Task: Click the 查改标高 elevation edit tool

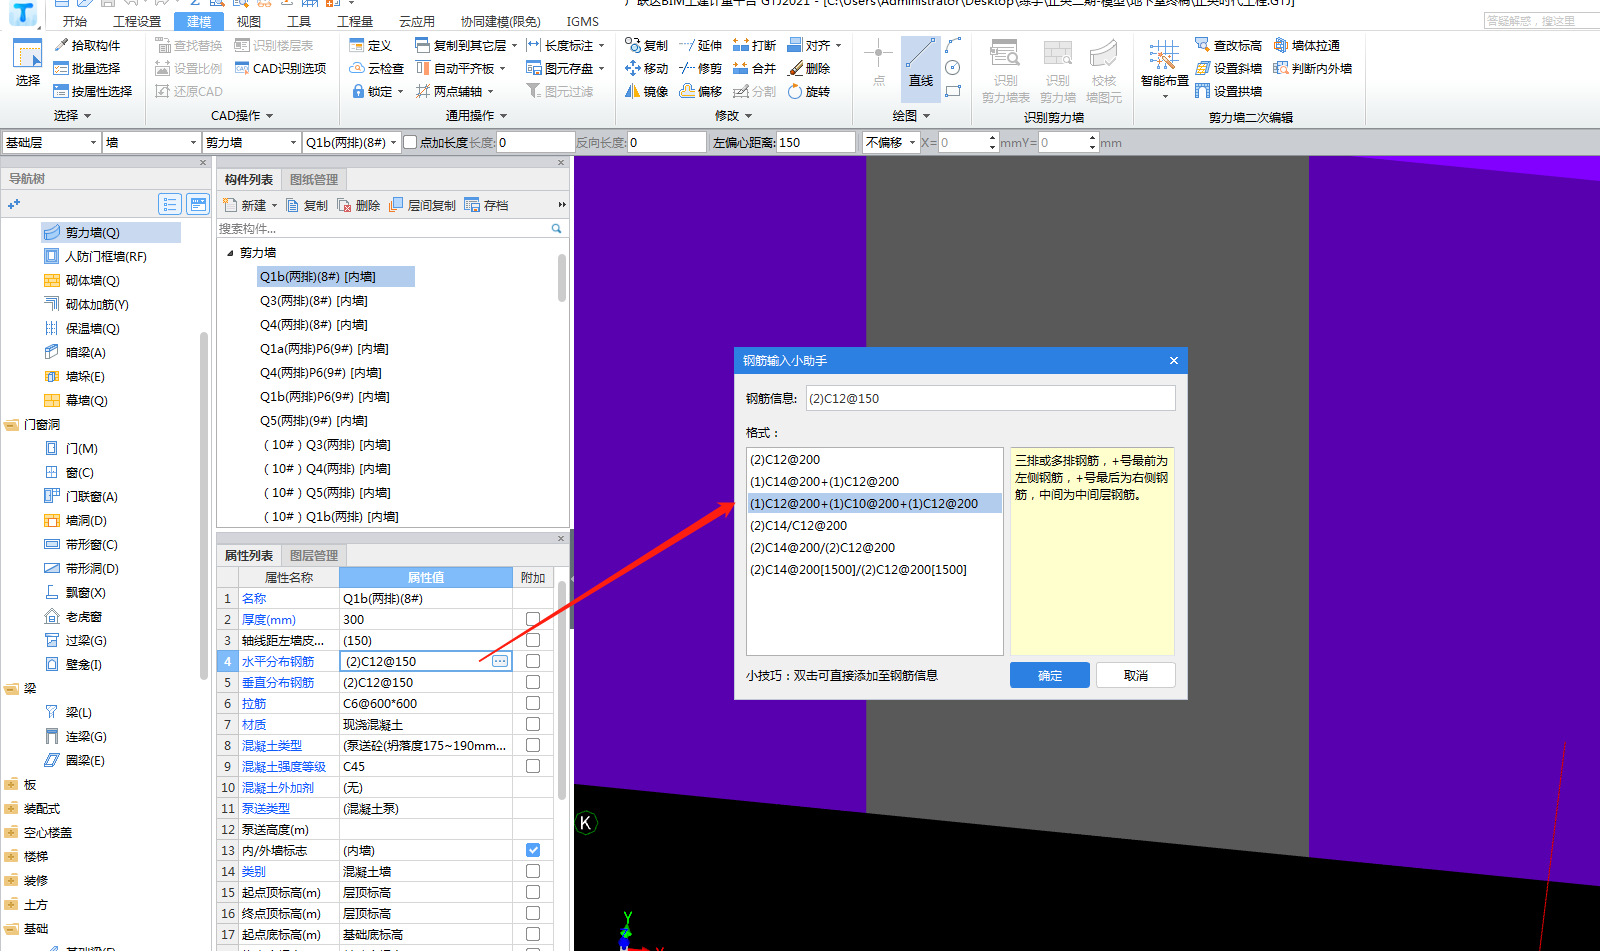Action: coord(1228,45)
